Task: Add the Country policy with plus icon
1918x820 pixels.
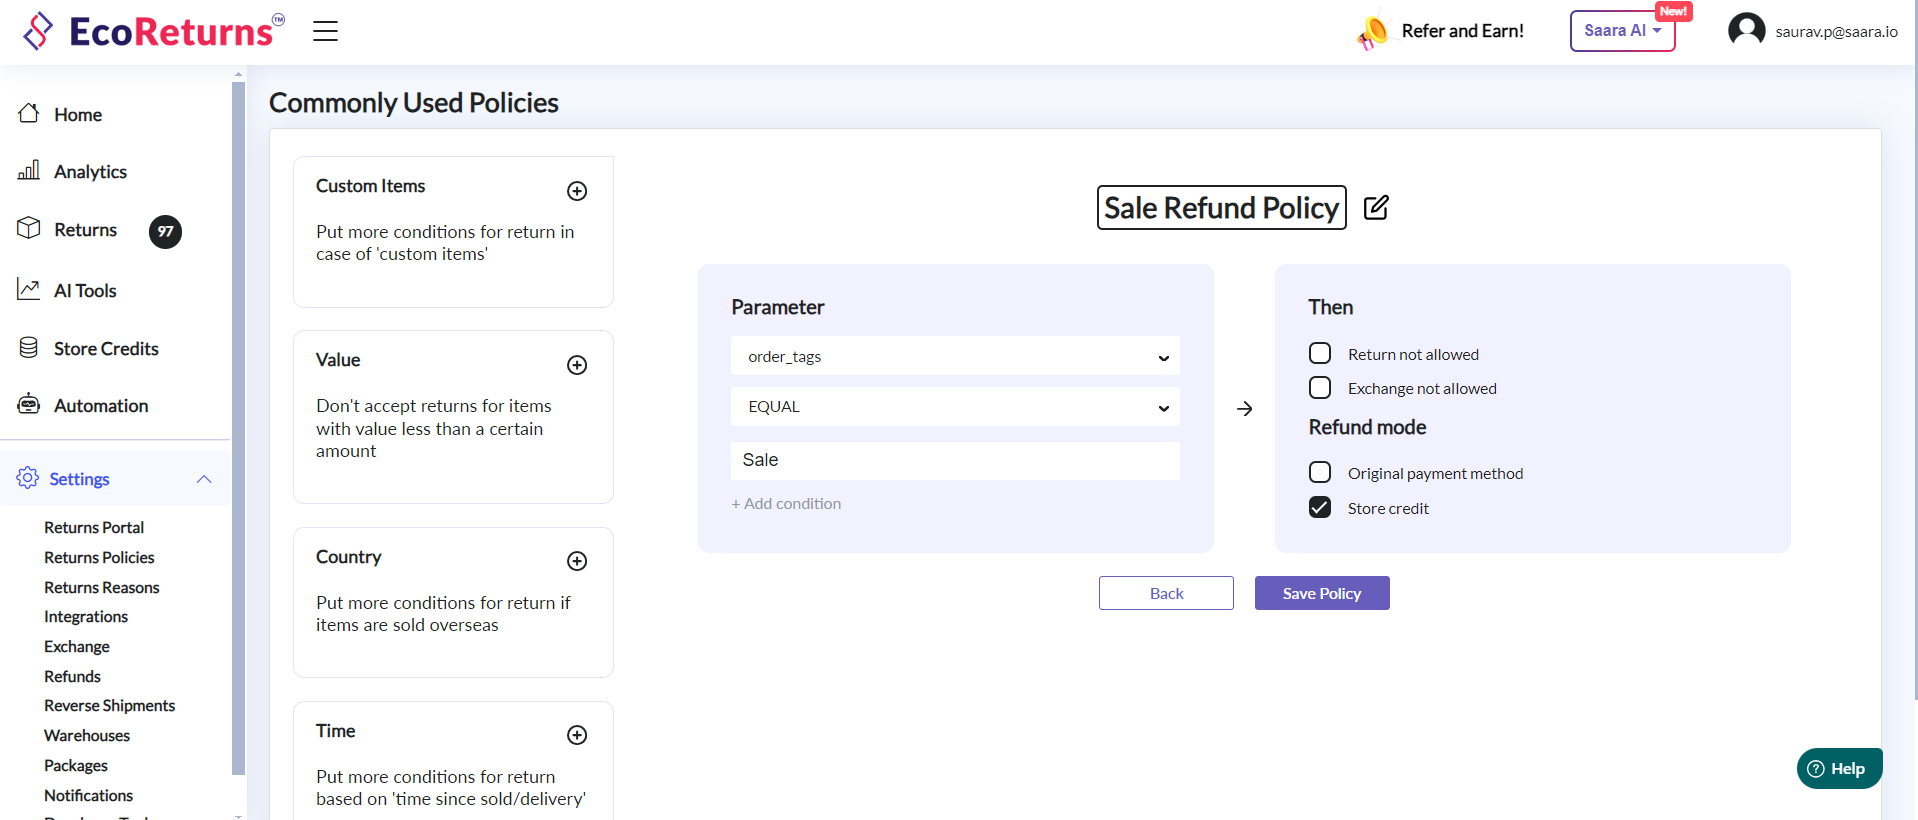Action: pos(577,561)
